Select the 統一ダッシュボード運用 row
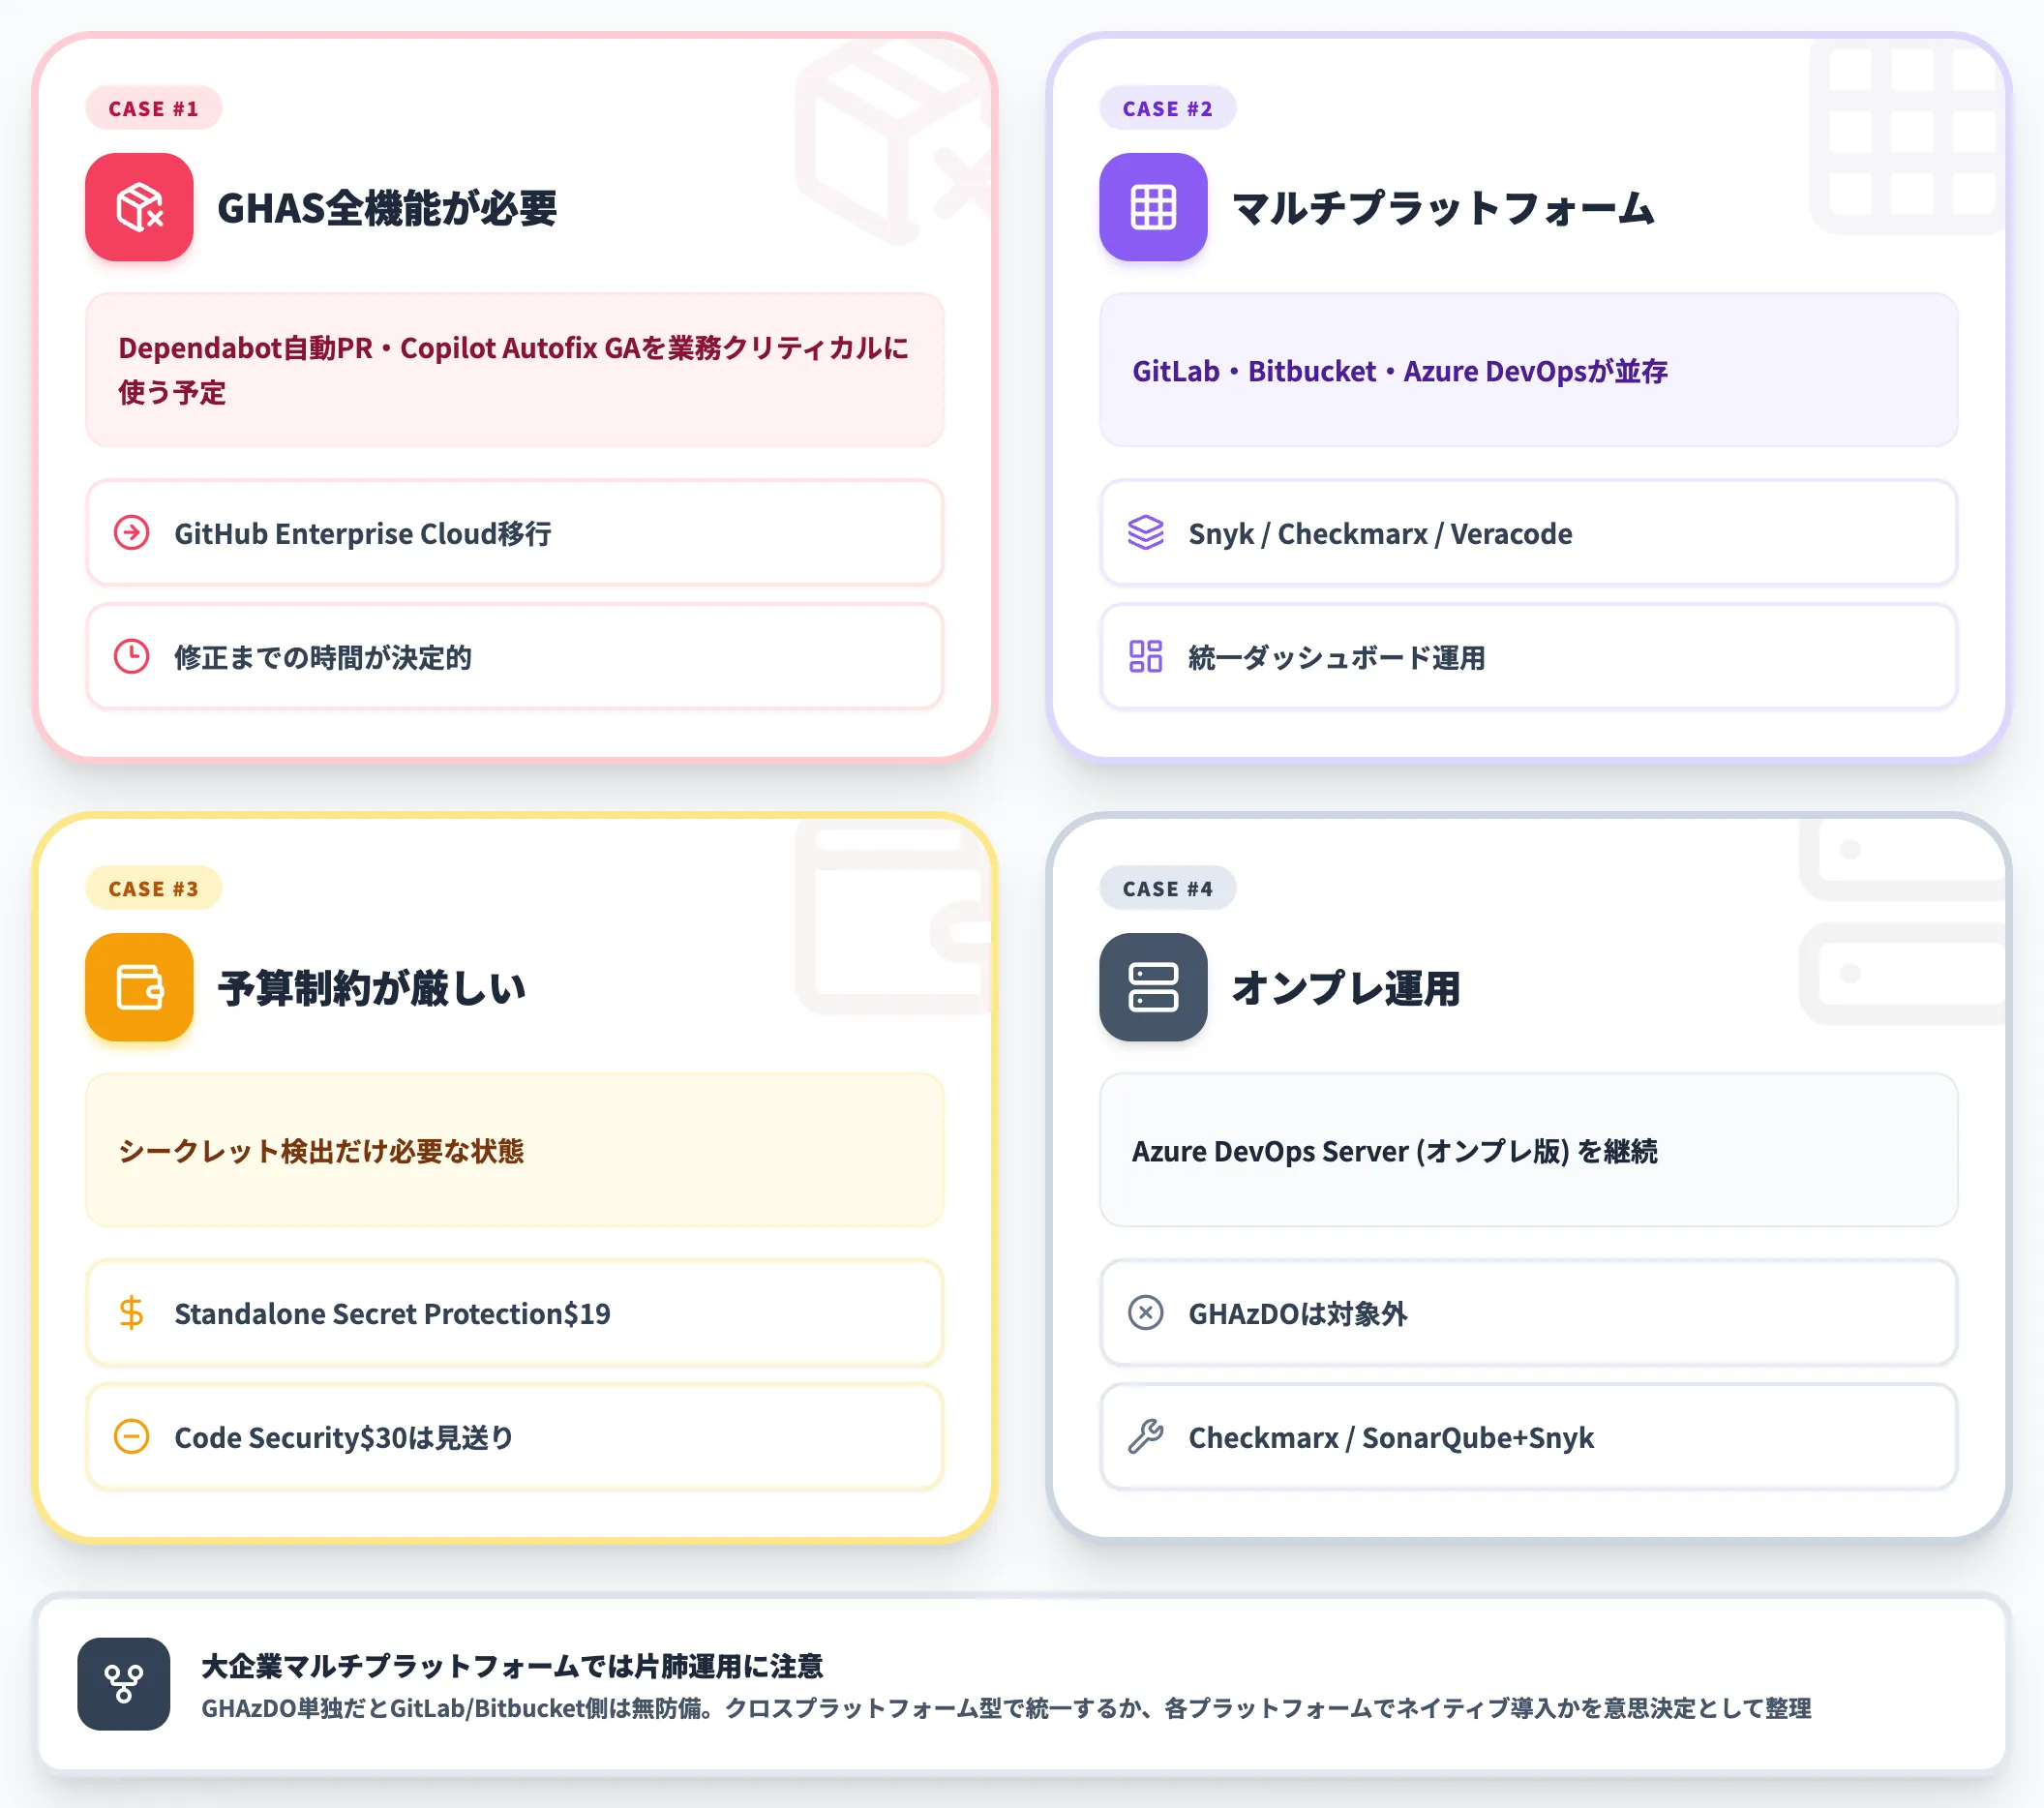The image size is (2044, 1808). (x=1529, y=657)
